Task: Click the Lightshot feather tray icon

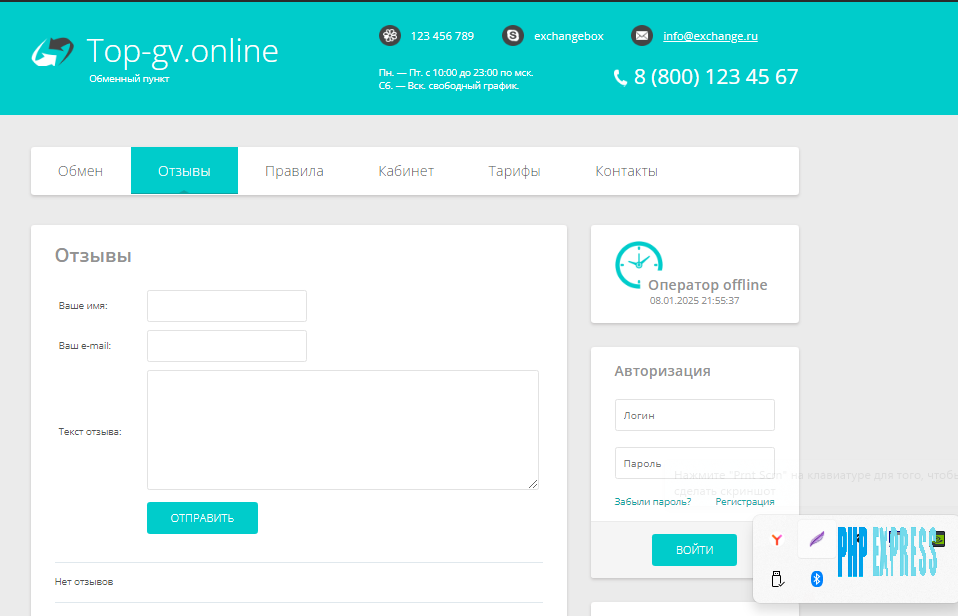Action: [x=817, y=540]
